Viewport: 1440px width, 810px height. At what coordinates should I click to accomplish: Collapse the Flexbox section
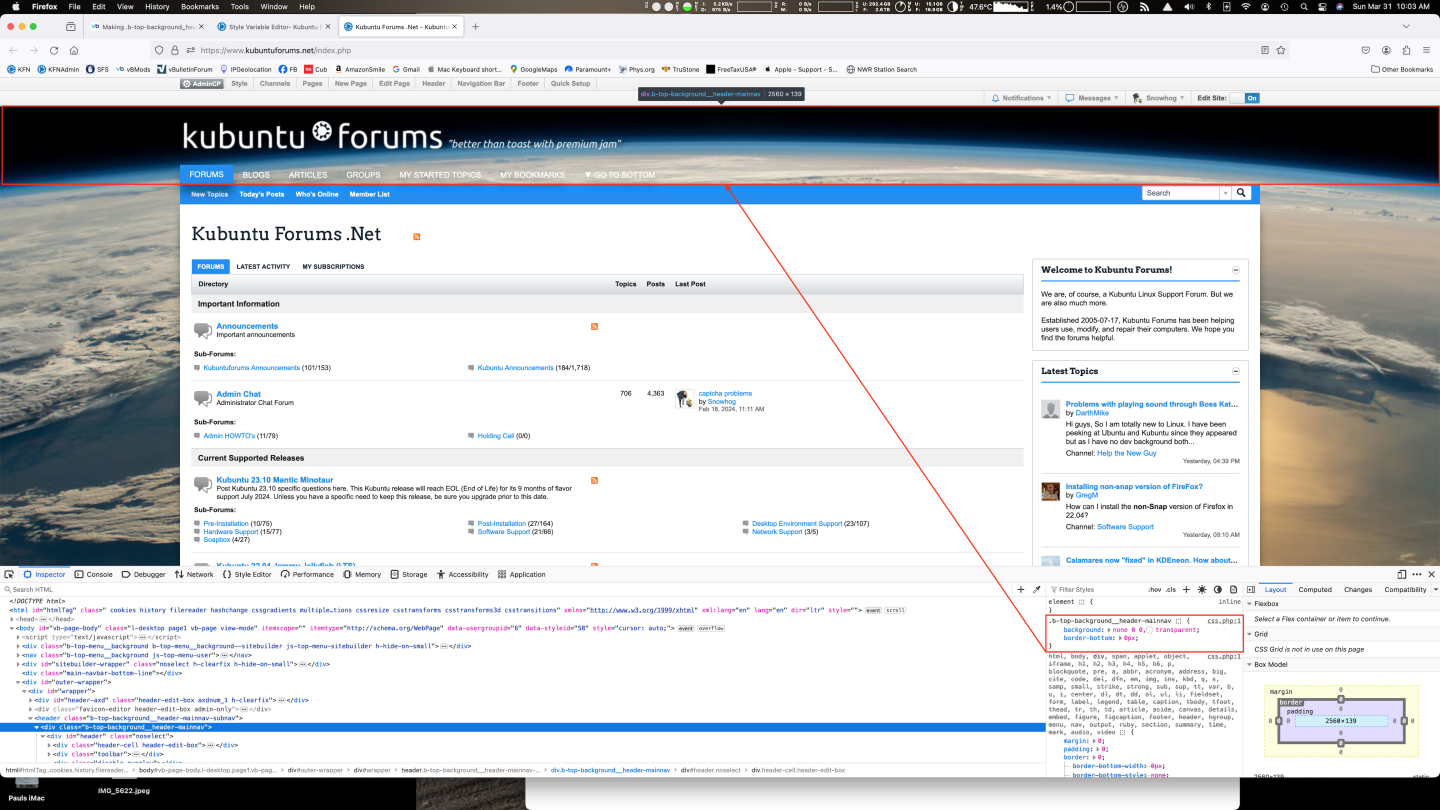pyautogui.click(x=1249, y=604)
